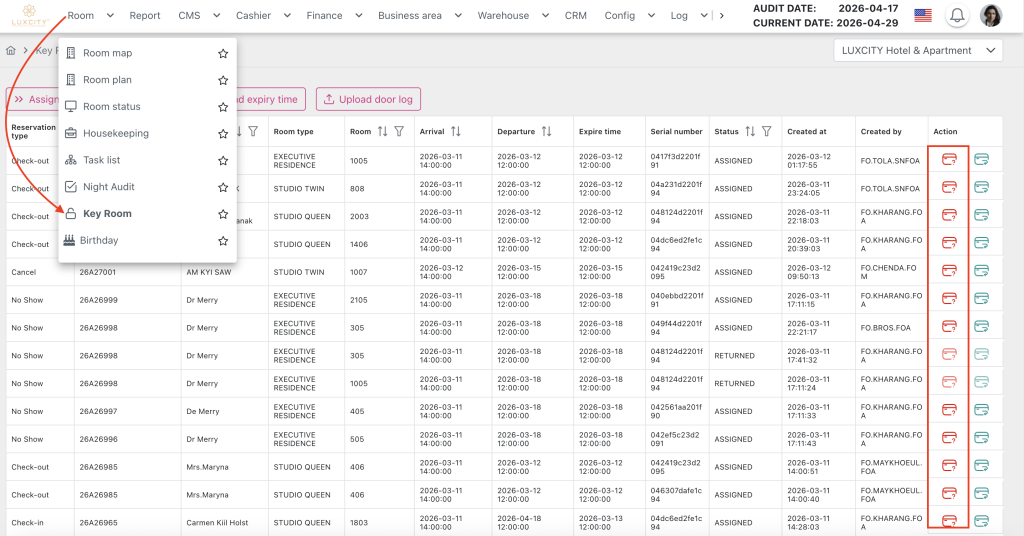Screen dimensions: 1024x536
Task: Click red key card icon for room 808
Action: 949,187
